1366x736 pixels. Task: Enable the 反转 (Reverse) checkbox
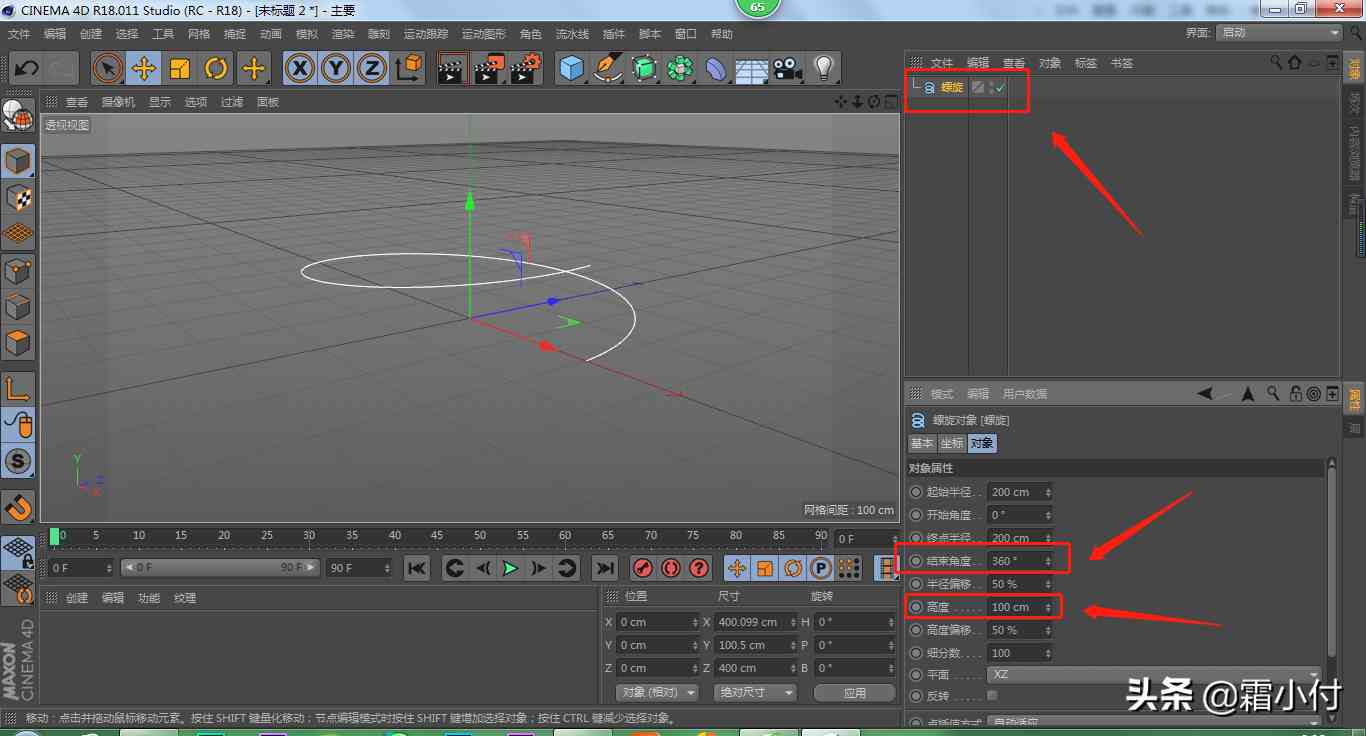992,696
